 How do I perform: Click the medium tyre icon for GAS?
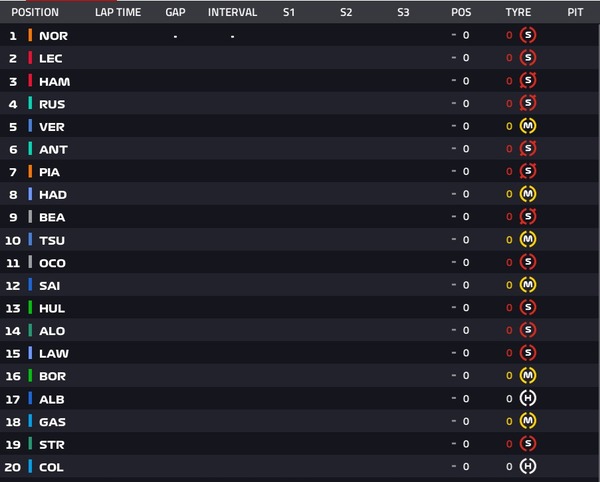point(528,421)
